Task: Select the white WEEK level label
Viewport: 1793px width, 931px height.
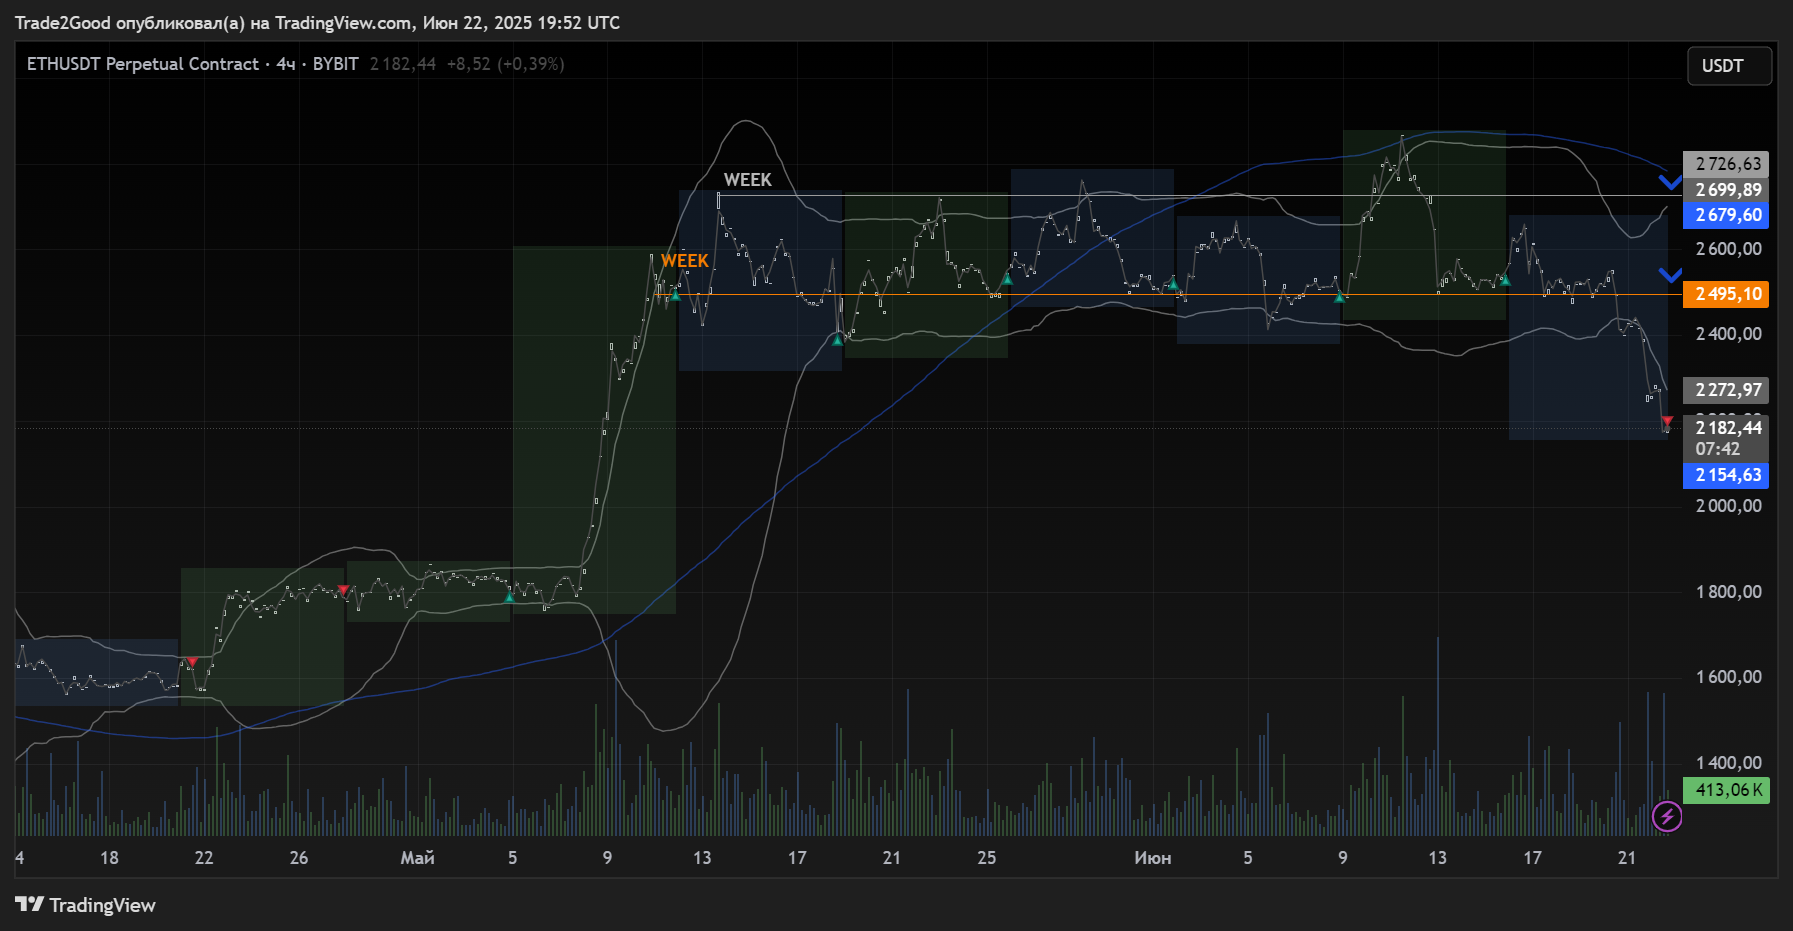Action: (747, 180)
